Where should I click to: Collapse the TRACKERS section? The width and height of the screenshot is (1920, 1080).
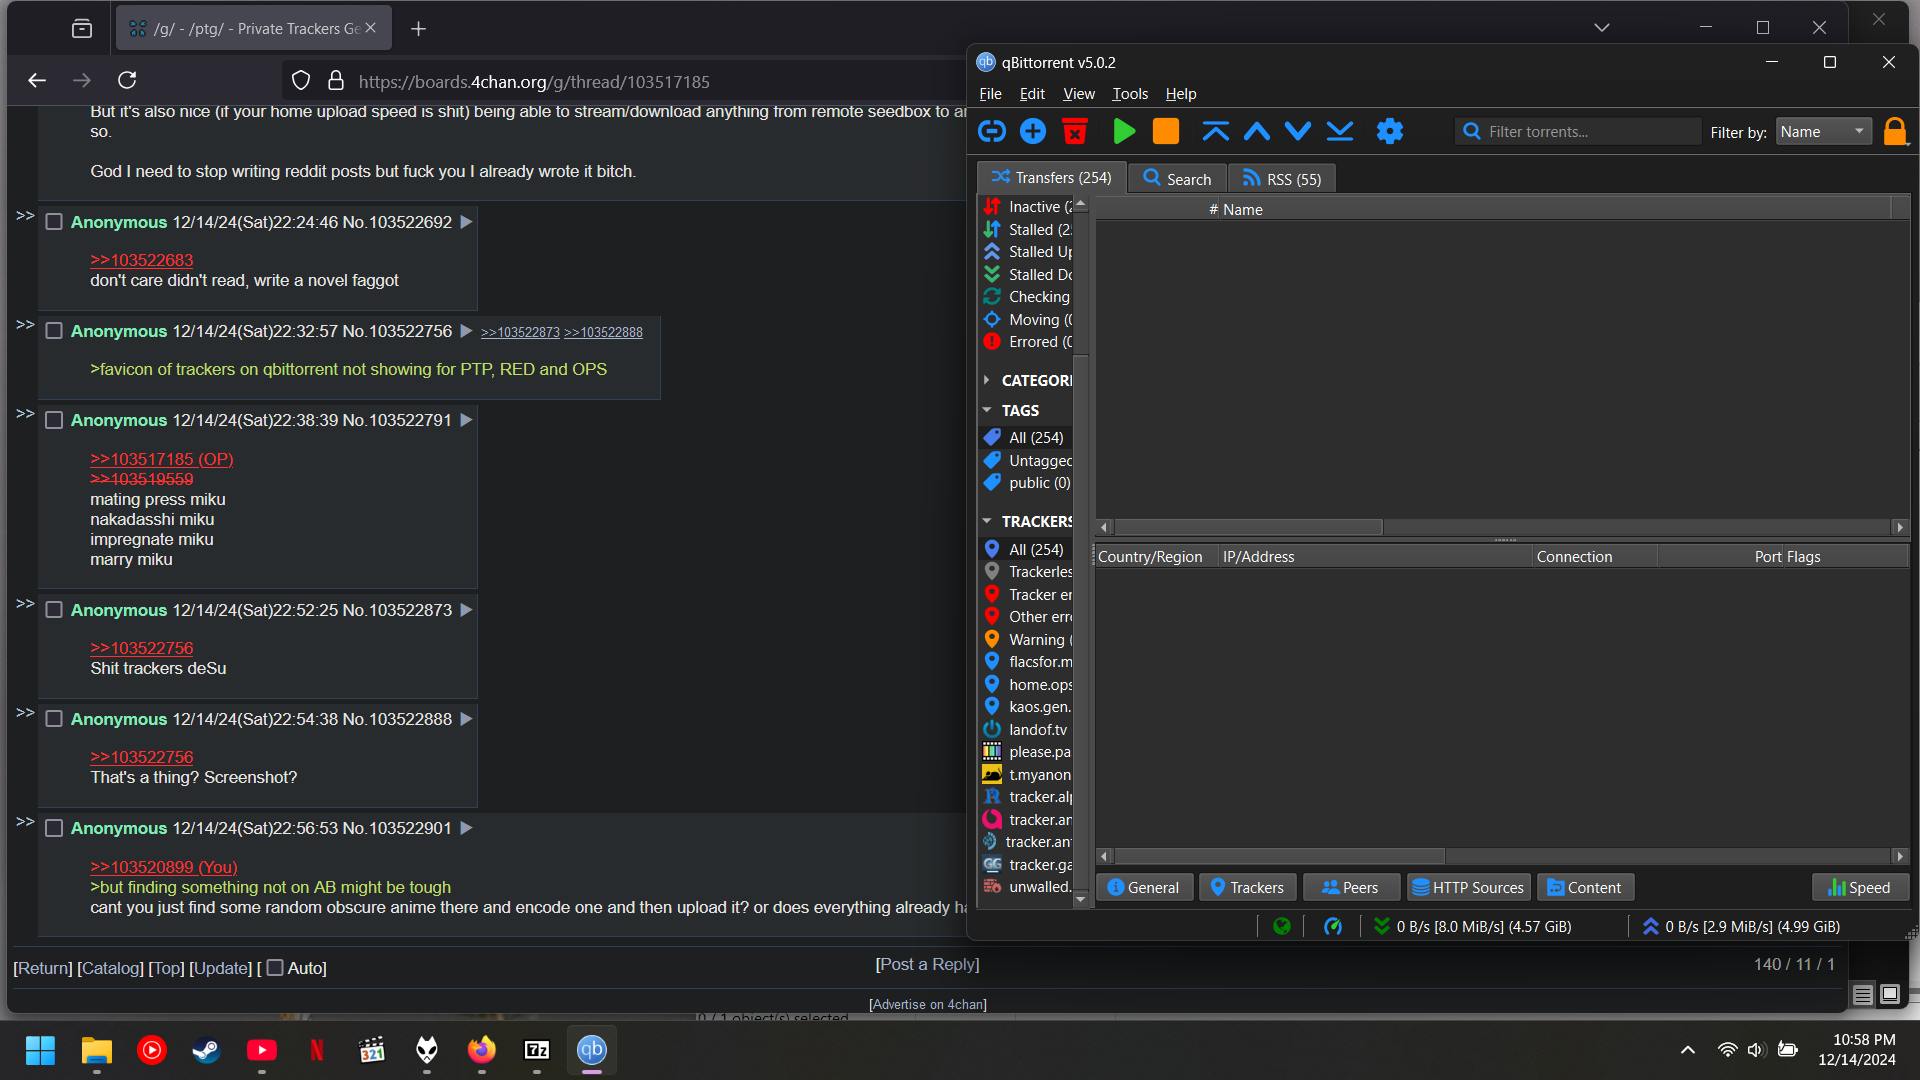[987, 521]
